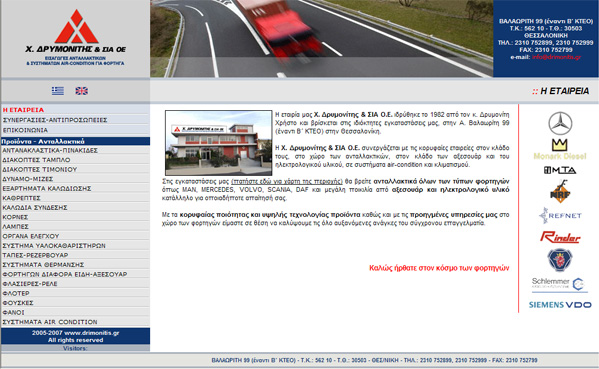Switch language via the Greek flag icon
The width and height of the screenshot is (599, 369).
[x=58, y=91]
